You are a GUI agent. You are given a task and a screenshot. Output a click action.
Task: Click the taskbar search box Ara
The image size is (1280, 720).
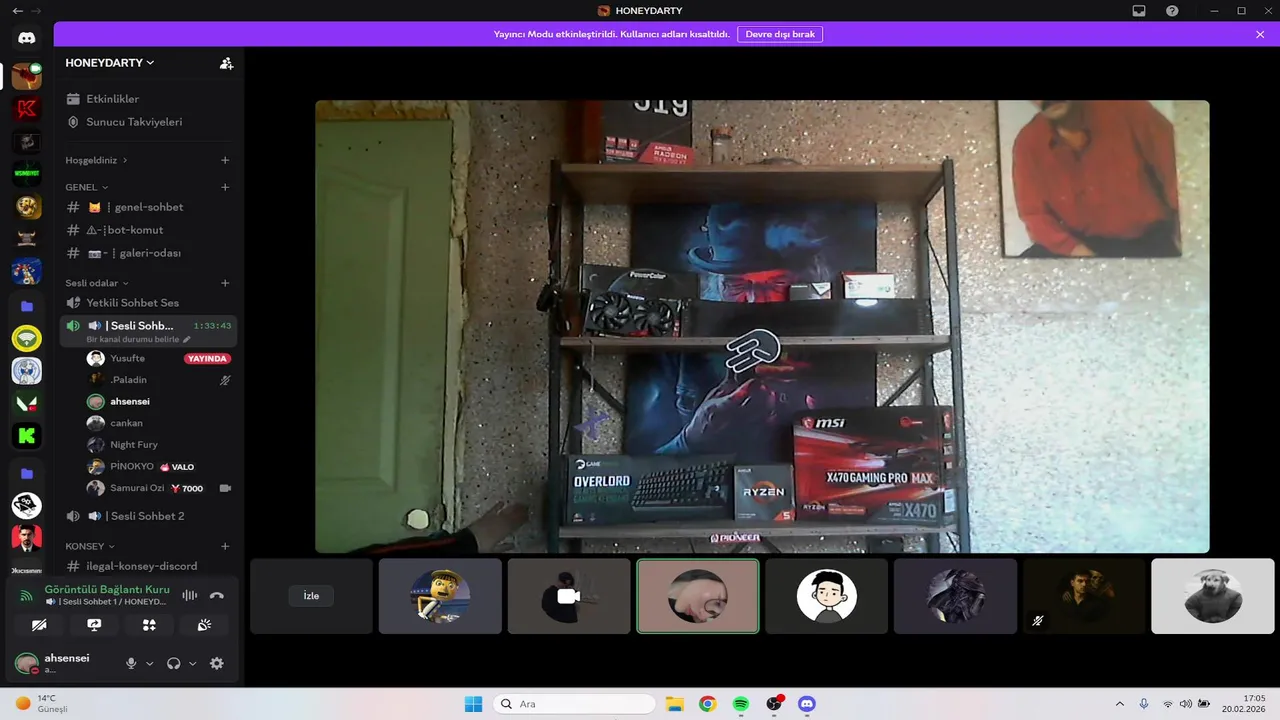coord(574,704)
